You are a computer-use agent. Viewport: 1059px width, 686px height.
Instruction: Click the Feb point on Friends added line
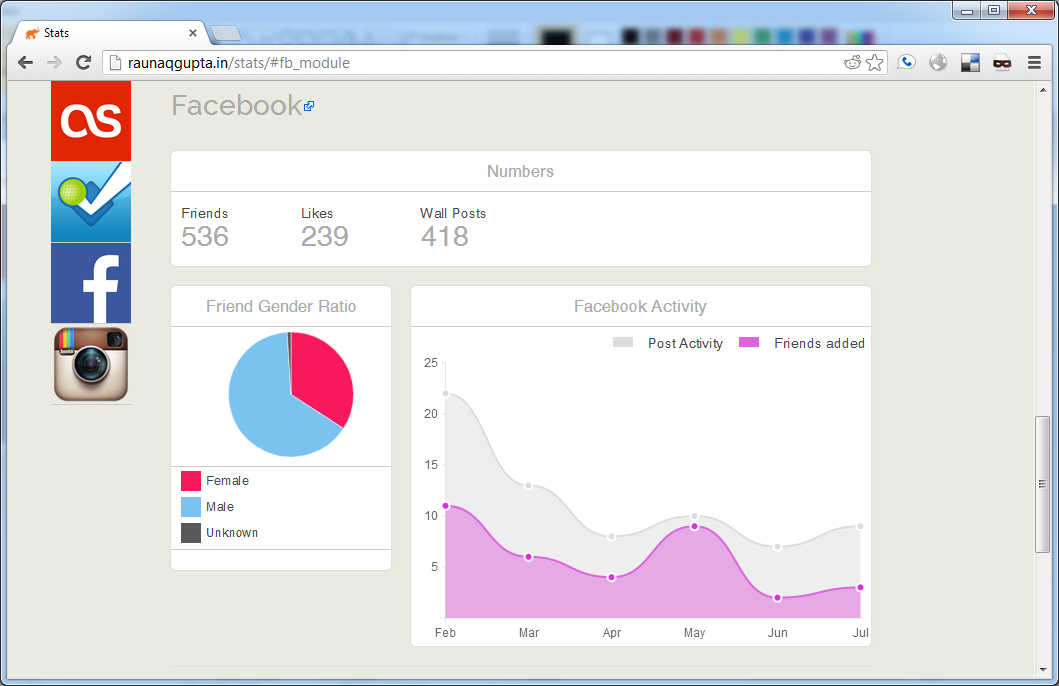pyautogui.click(x=446, y=506)
